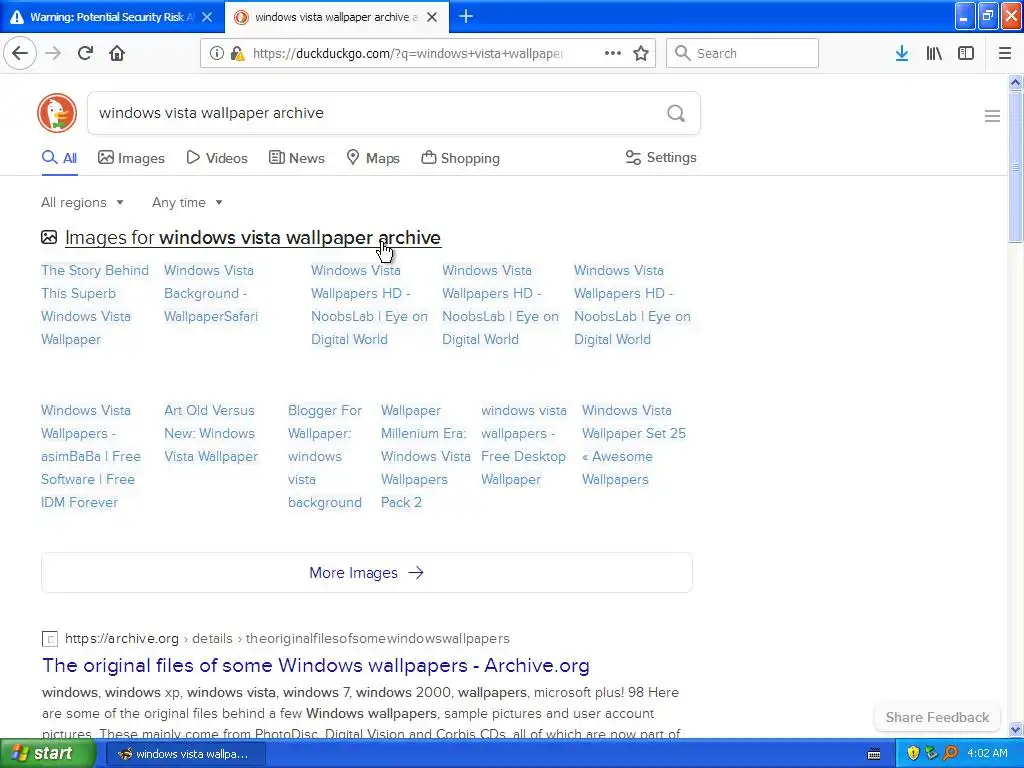This screenshot has height=768, width=1024.
Task: Click the security shield tray icon
Action: coord(912,753)
